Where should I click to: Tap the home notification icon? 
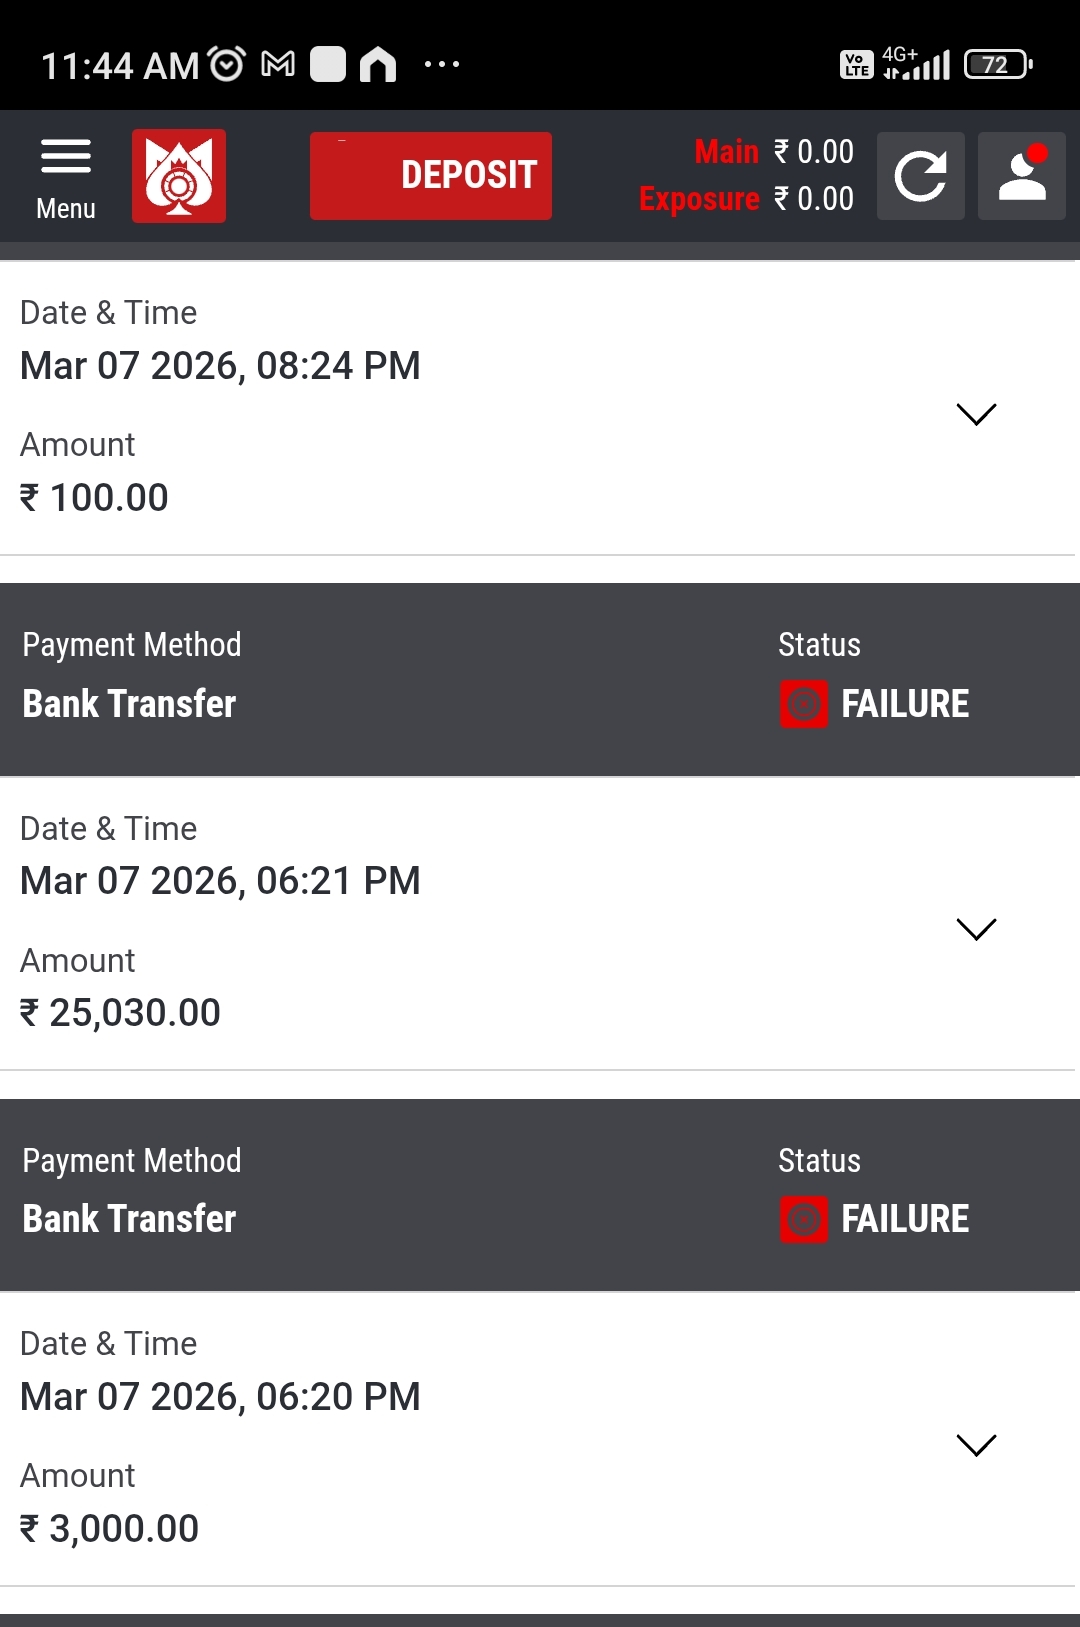click(x=378, y=65)
